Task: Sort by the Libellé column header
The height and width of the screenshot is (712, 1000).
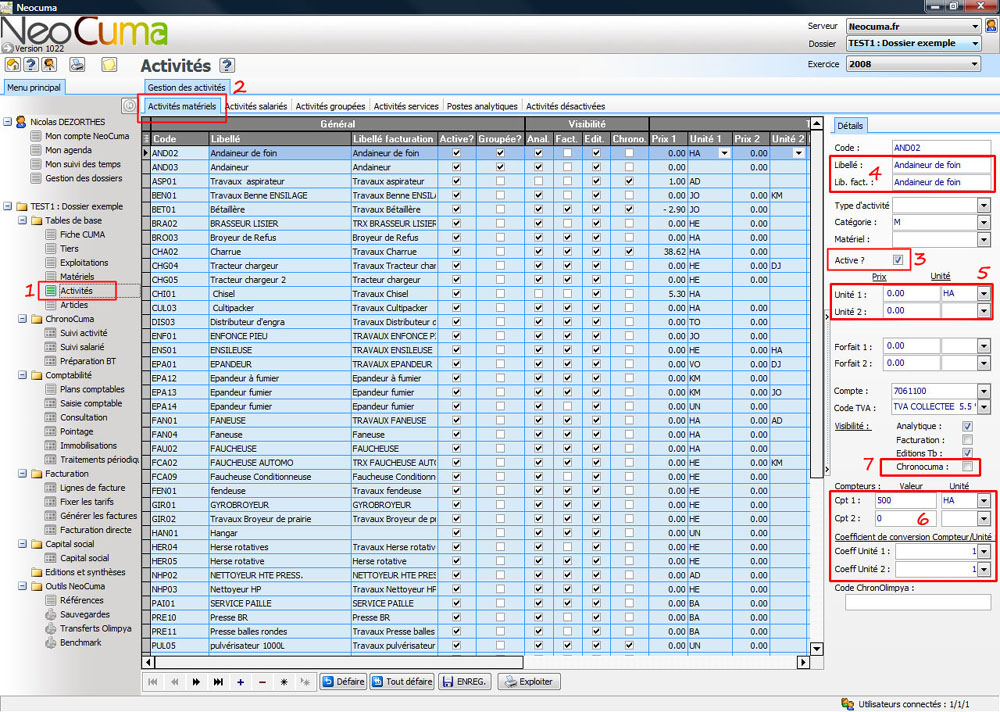Action: (x=279, y=138)
